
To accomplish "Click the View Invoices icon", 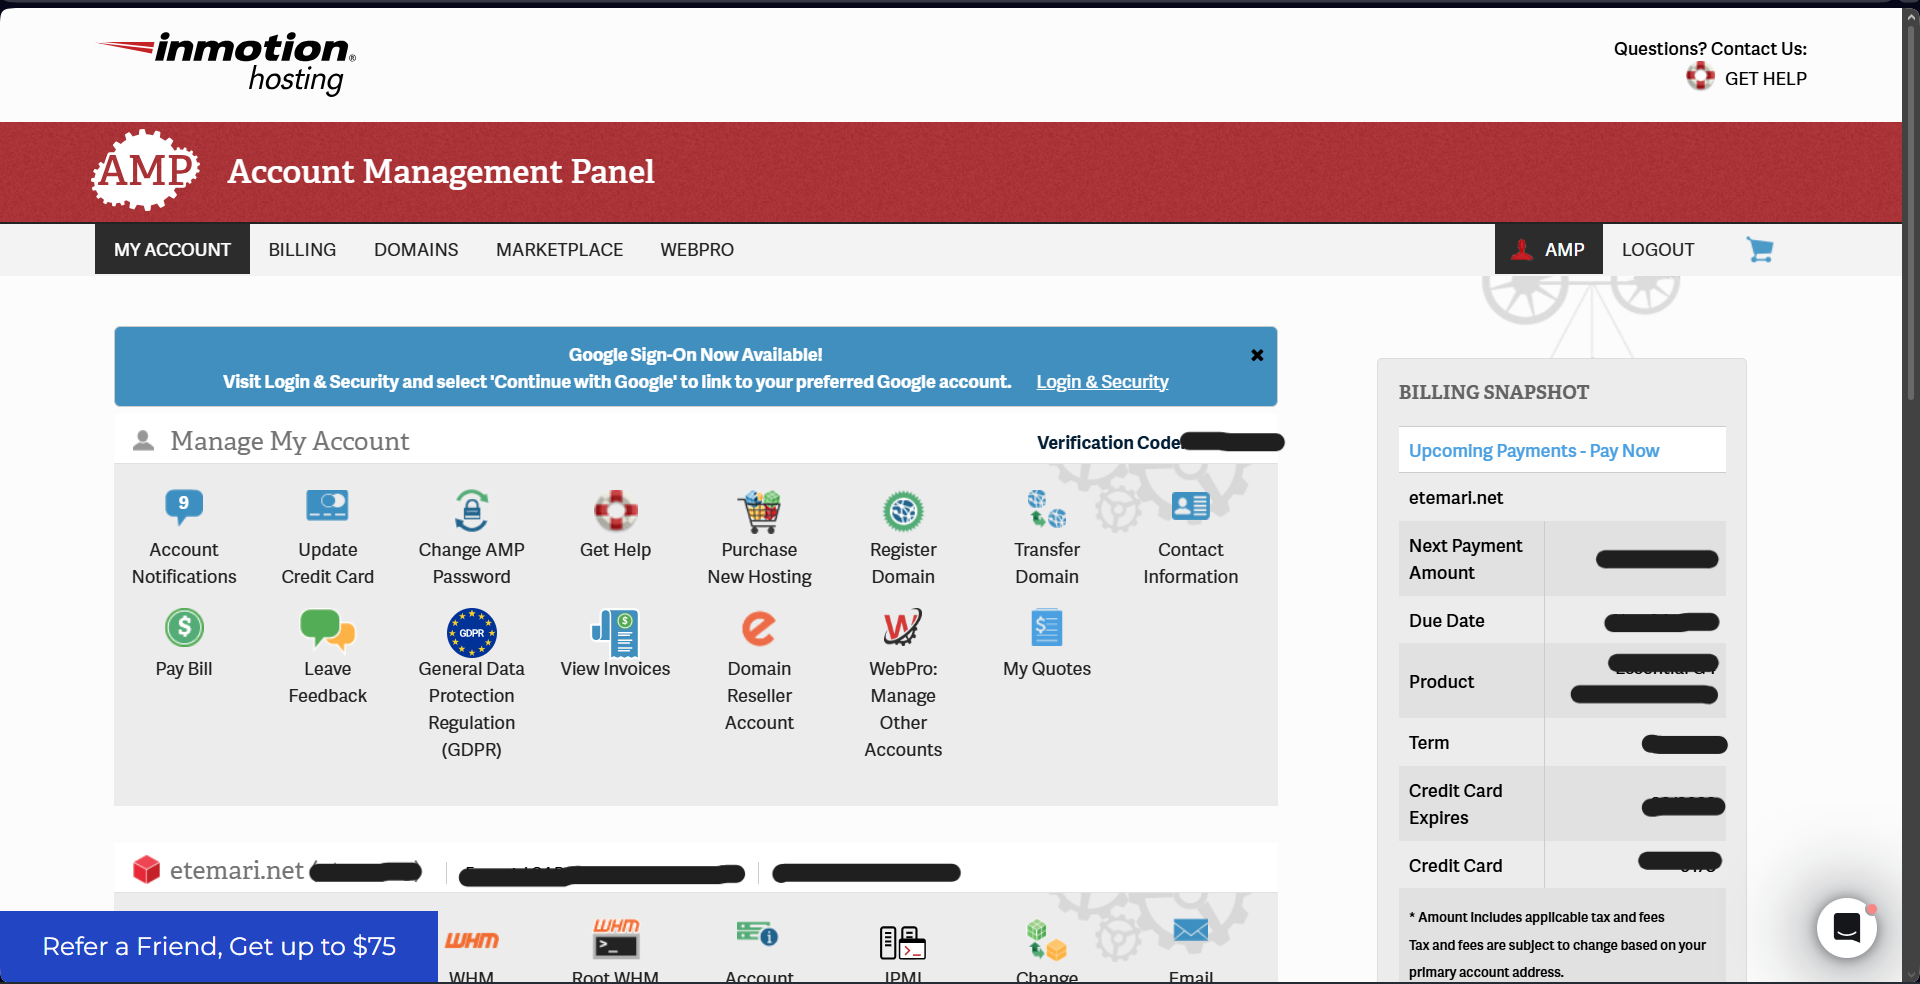I will (615, 632).
